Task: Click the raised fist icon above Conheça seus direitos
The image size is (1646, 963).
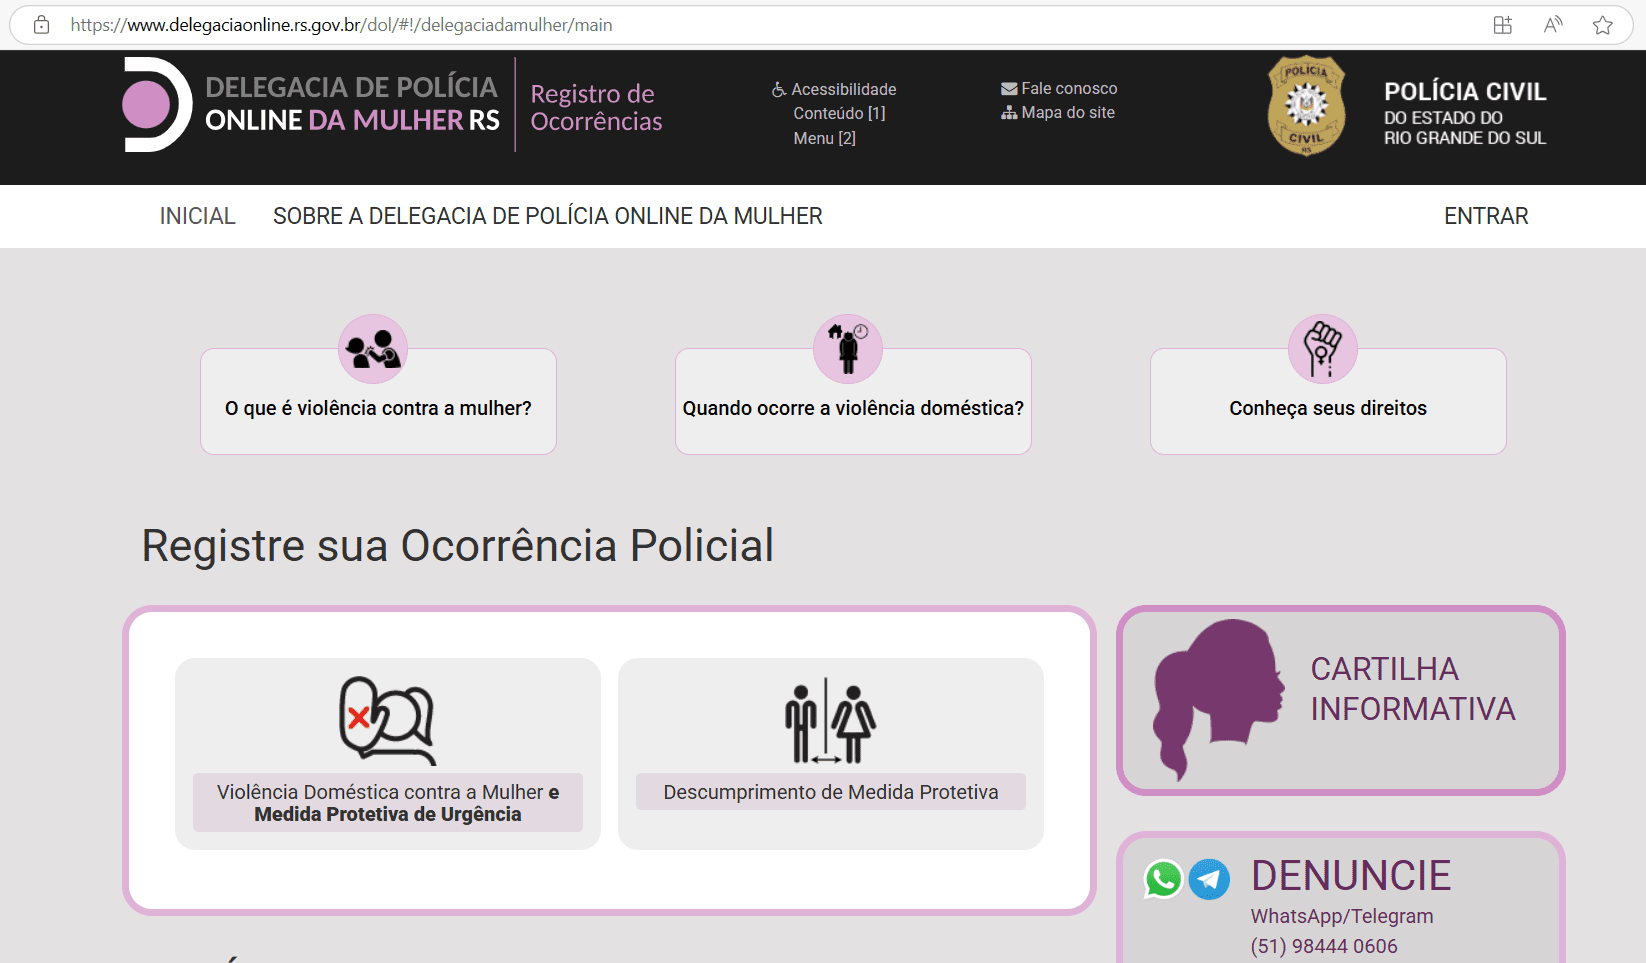Action: coord(1322,348)
